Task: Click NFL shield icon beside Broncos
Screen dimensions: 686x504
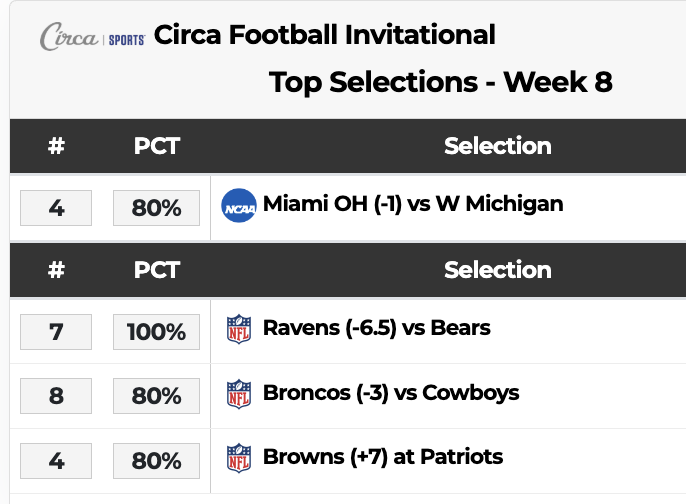Action: coord(239,394)
